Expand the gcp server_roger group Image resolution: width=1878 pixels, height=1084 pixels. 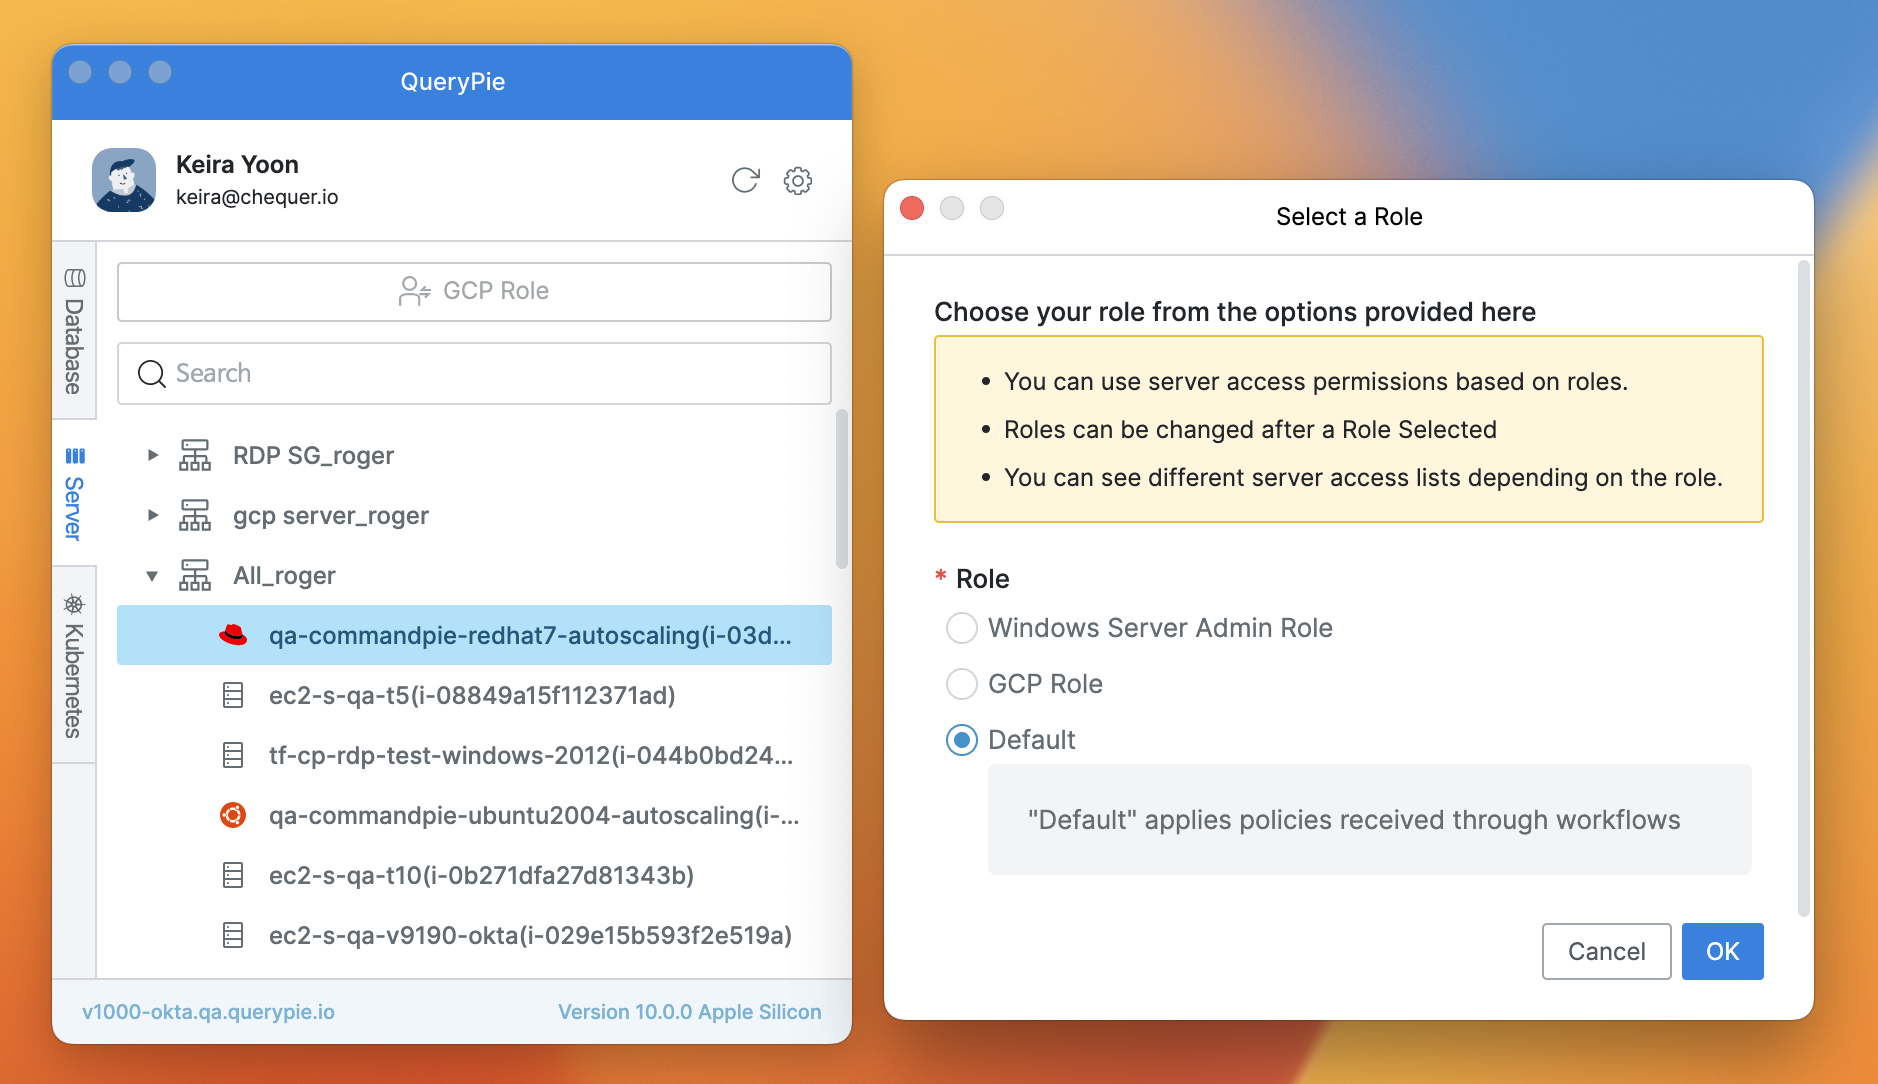click(x=152, y=515)
